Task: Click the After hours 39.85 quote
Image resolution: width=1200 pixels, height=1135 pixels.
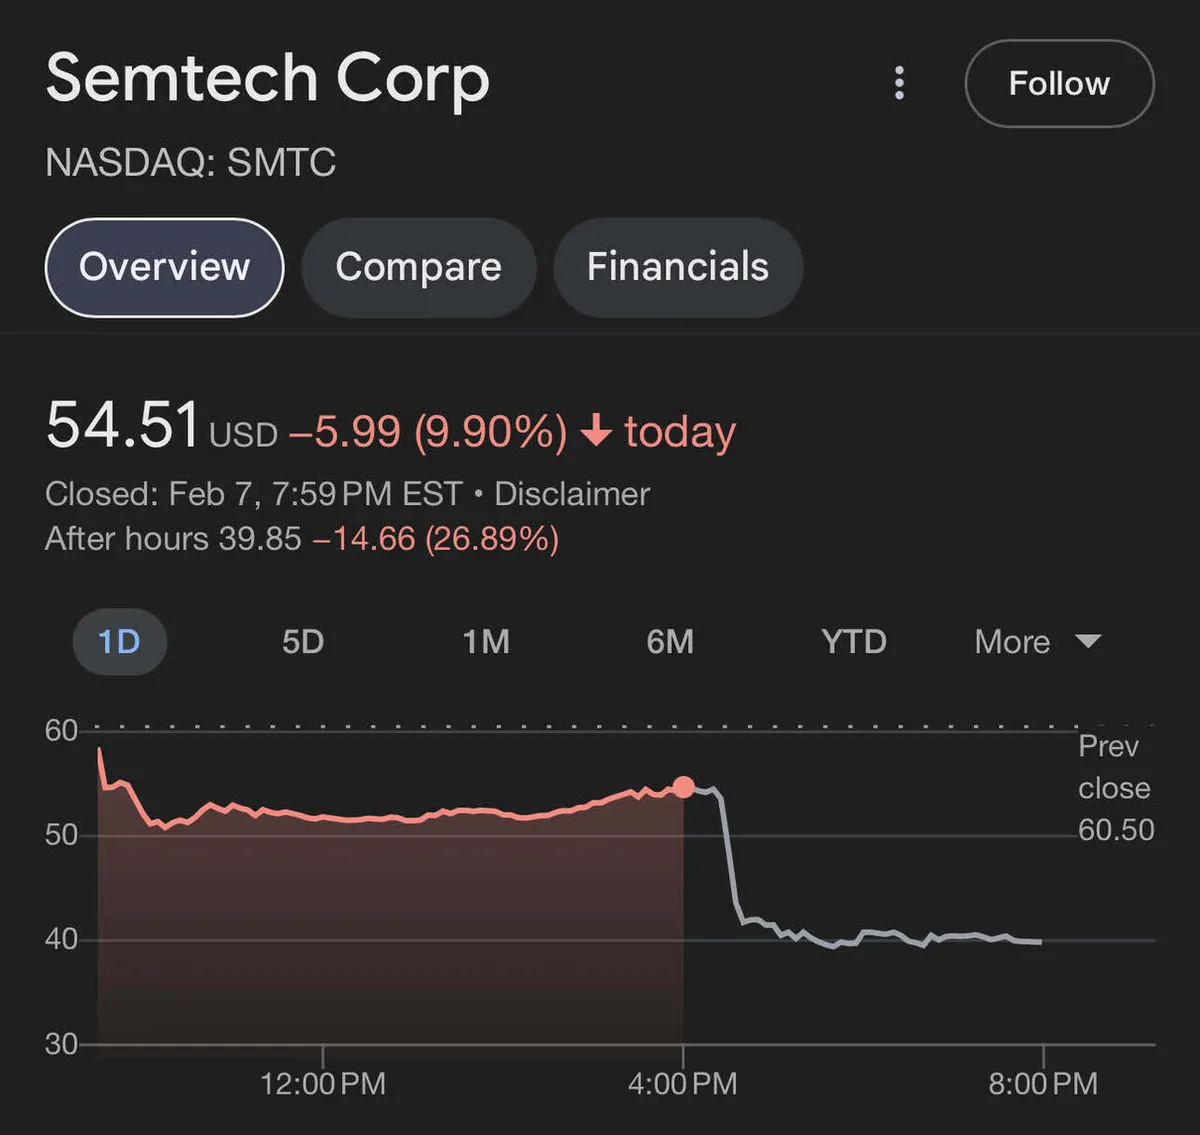Action: point(173,539)
